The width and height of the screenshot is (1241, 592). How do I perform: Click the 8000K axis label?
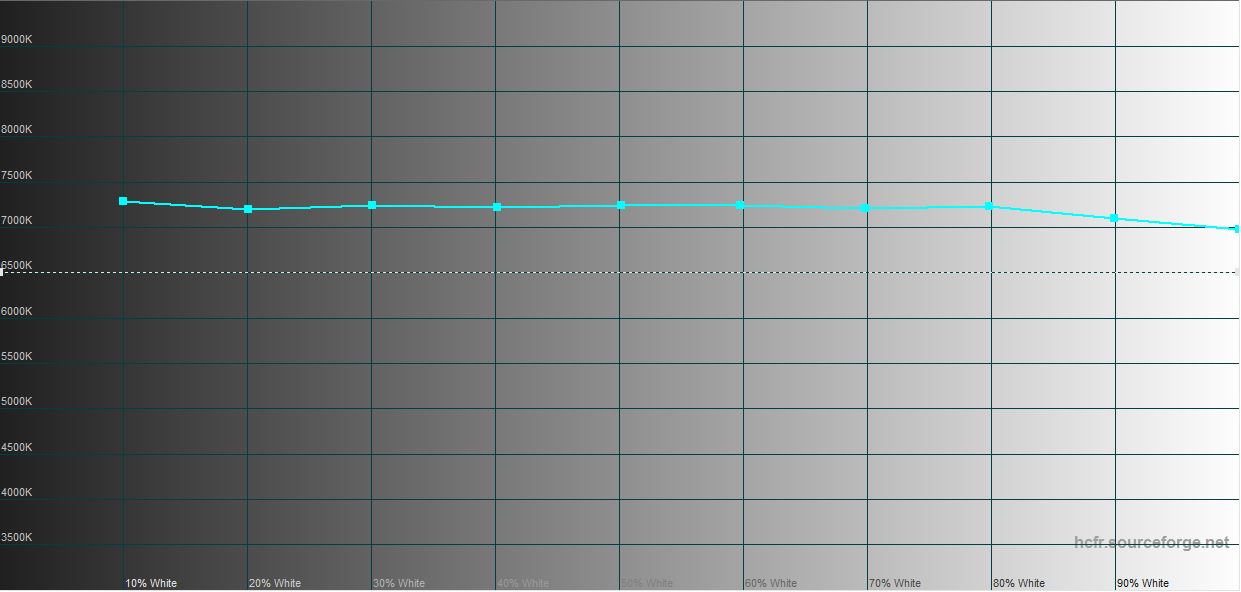(x=17, y=130)
